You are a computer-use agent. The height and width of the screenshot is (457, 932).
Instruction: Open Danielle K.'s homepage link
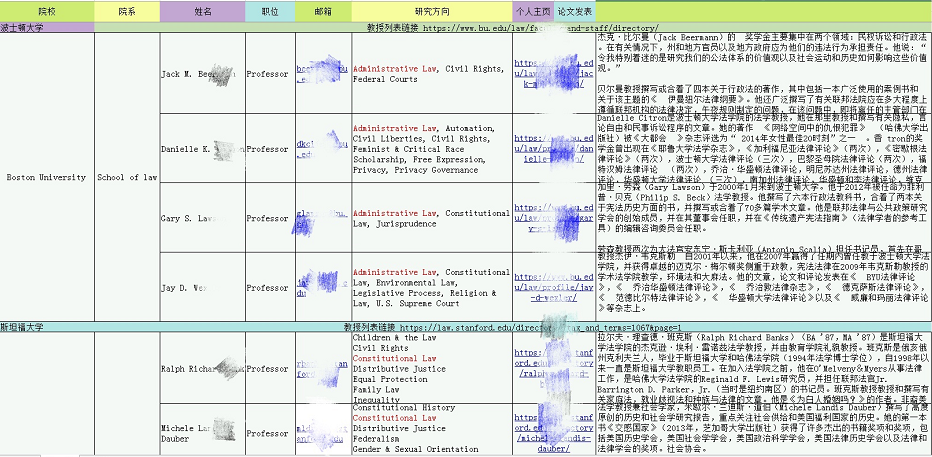554,149
